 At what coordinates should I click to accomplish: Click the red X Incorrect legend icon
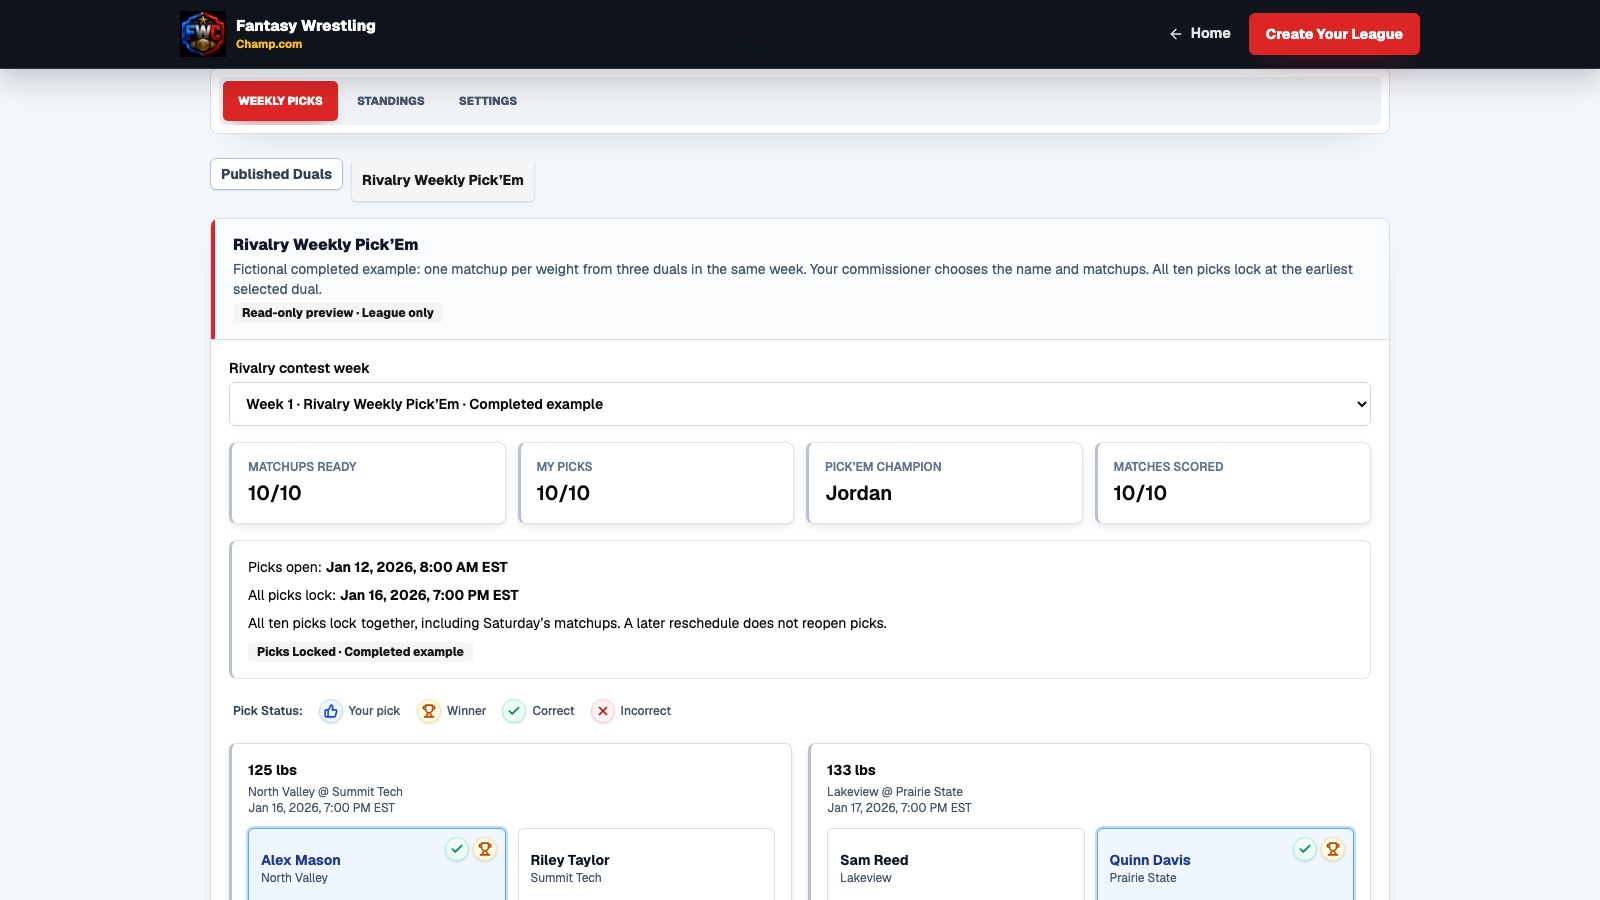603,711
